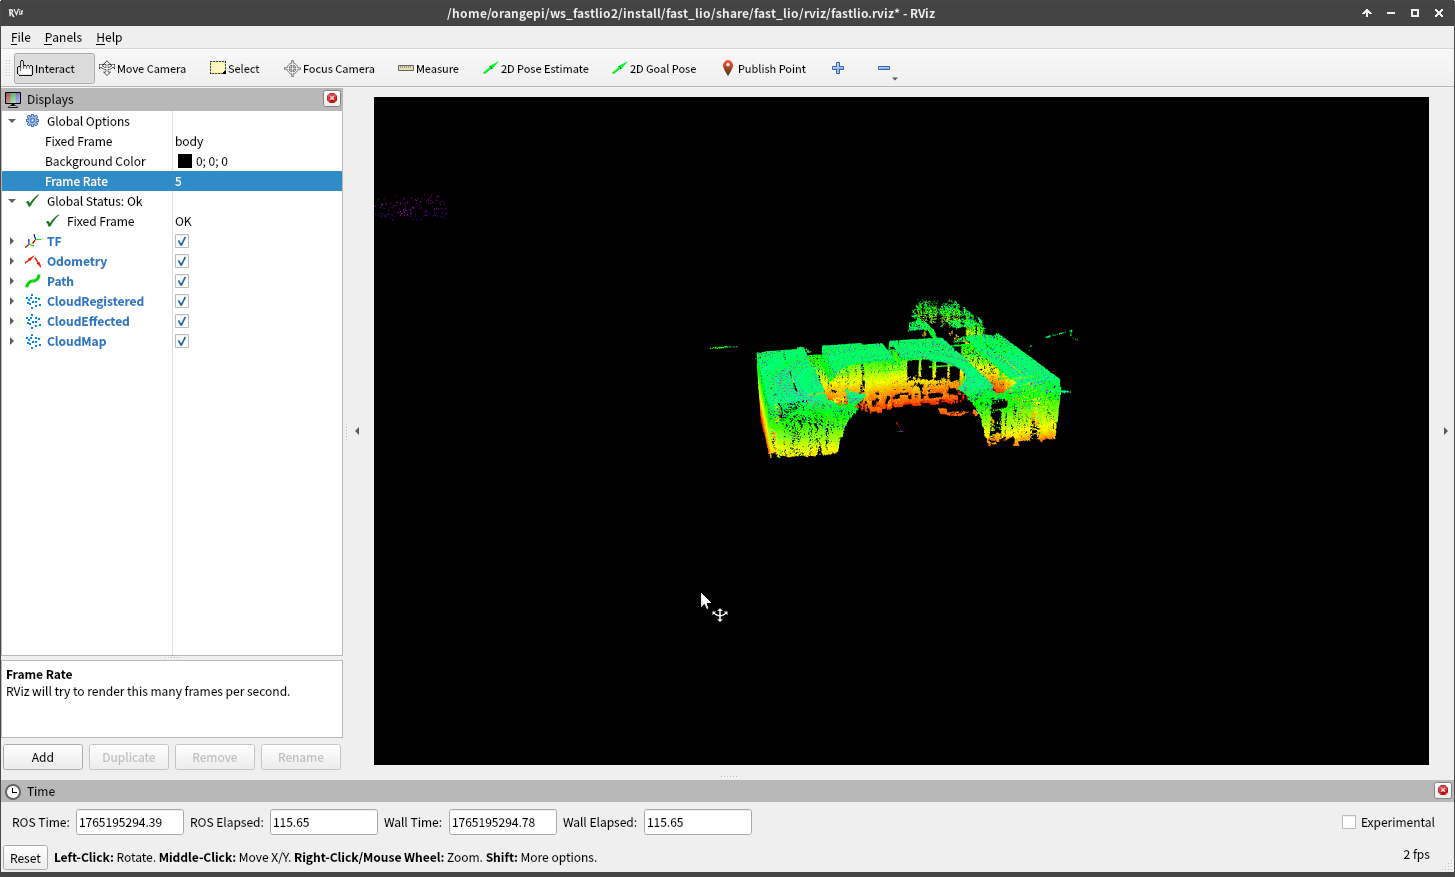Screen dimensions: 1455x877
Task: Enable the Experimental checkbox
Action: point(1349,822)
